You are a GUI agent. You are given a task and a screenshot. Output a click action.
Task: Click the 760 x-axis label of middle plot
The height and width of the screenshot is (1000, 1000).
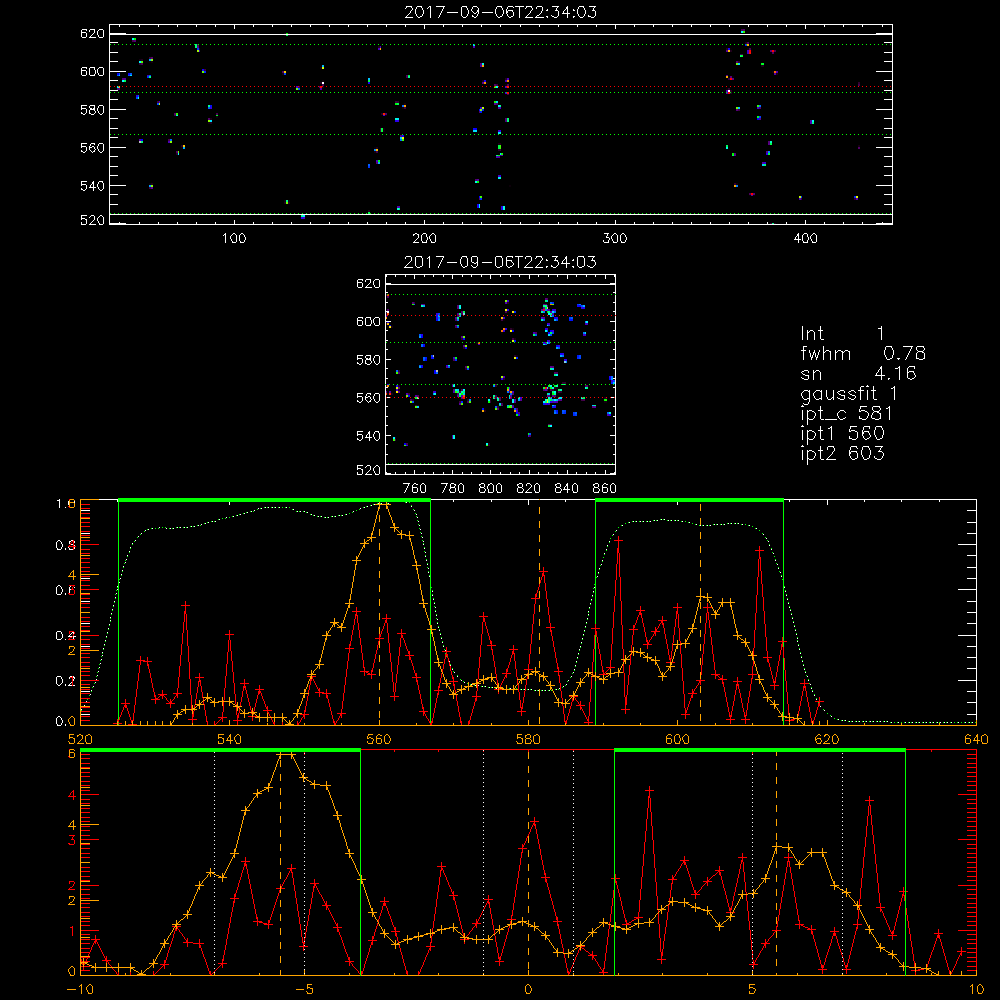pyautogui.click(x=415, y=489)
